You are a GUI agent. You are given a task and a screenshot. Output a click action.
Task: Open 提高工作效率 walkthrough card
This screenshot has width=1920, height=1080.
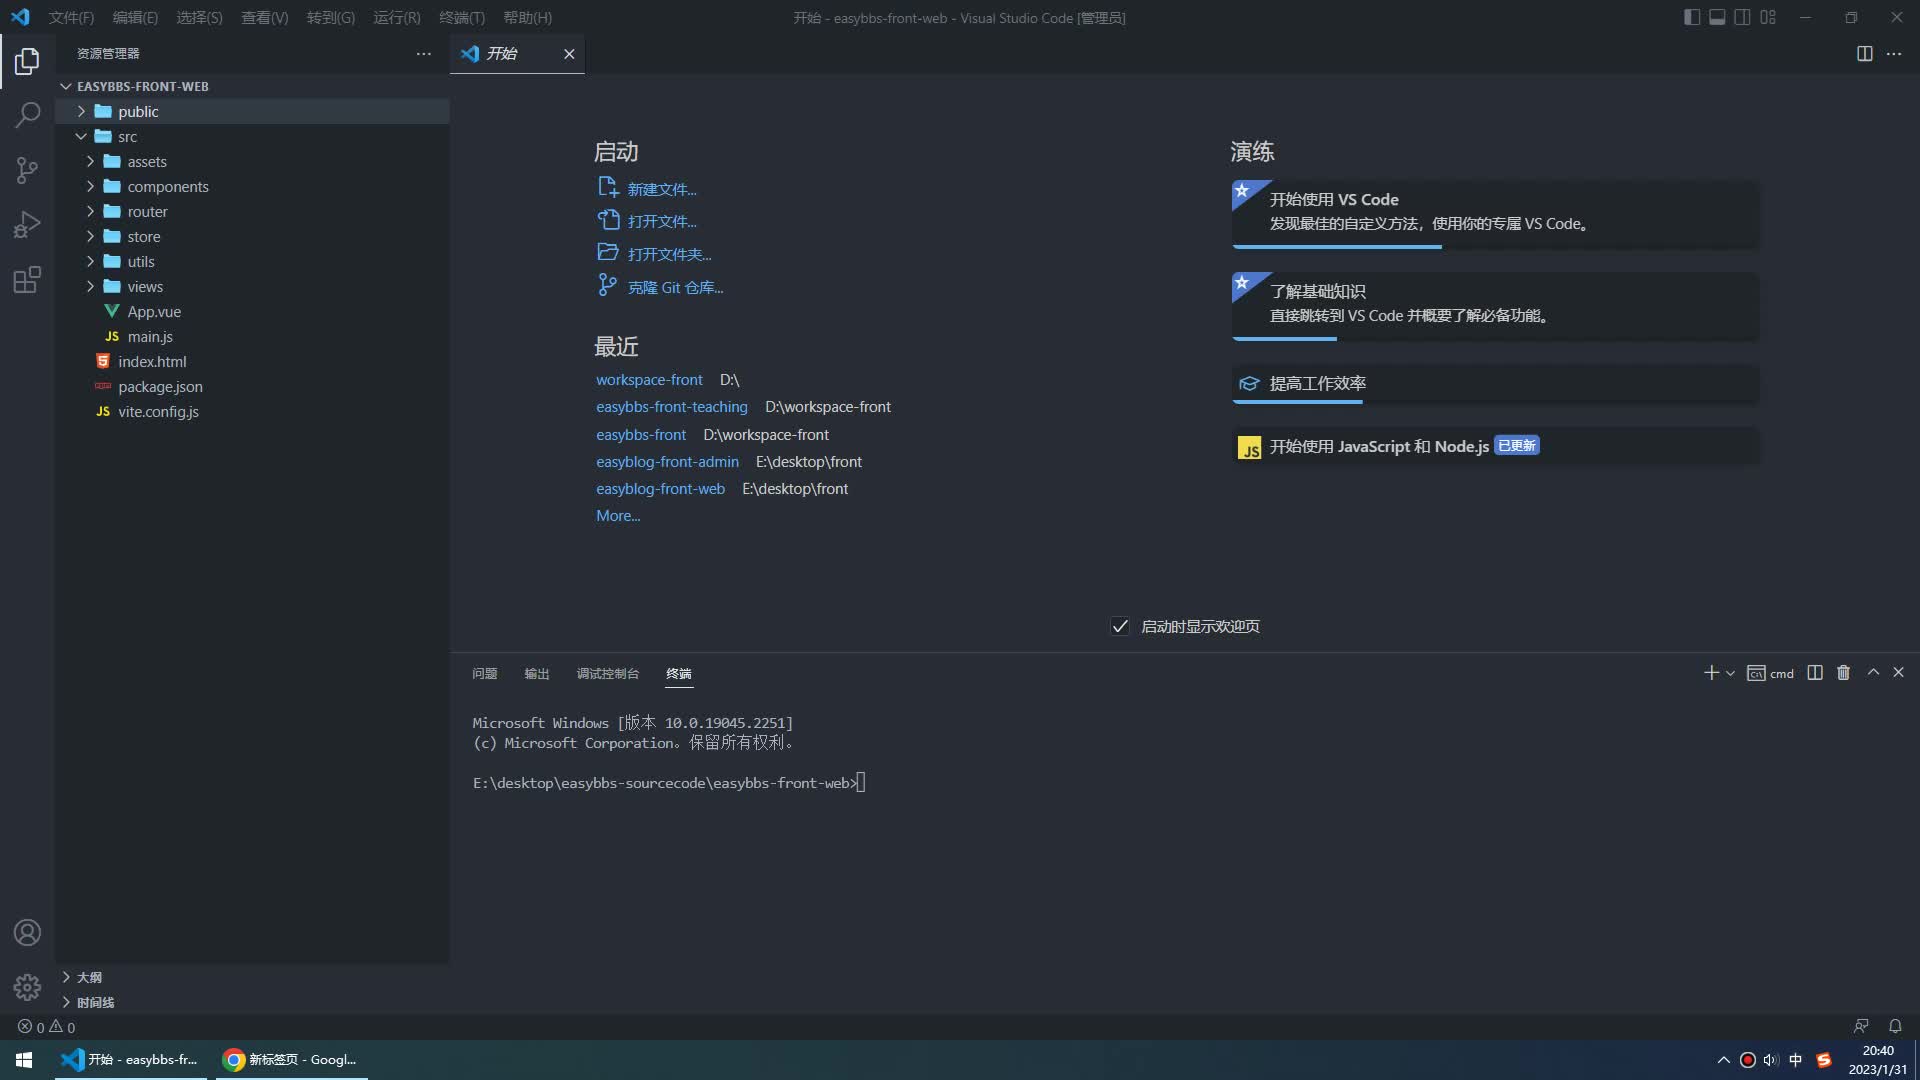[1495, 384]
